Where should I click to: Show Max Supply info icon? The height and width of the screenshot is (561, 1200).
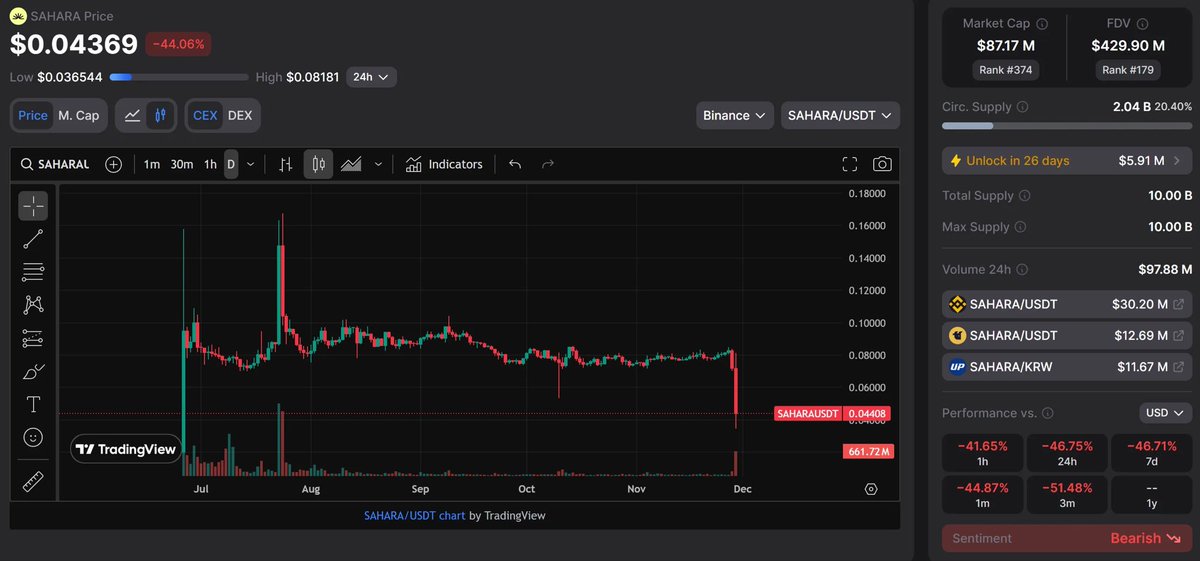point(1021,227)
